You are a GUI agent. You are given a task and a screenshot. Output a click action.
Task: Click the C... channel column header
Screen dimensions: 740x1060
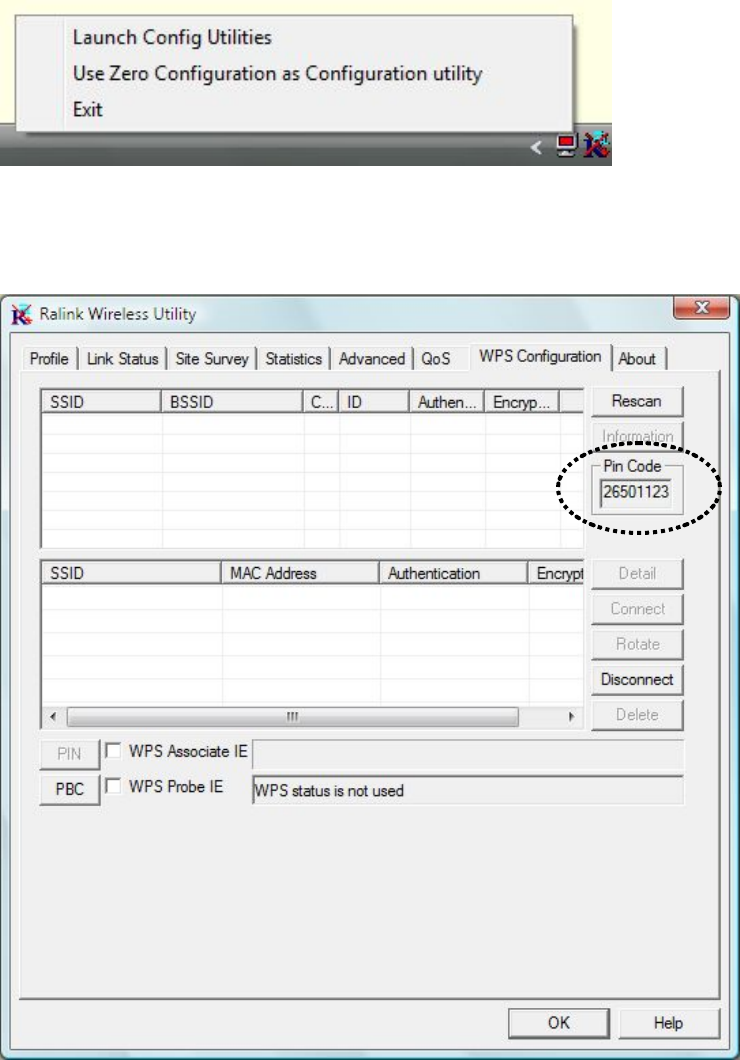(320, 402)
